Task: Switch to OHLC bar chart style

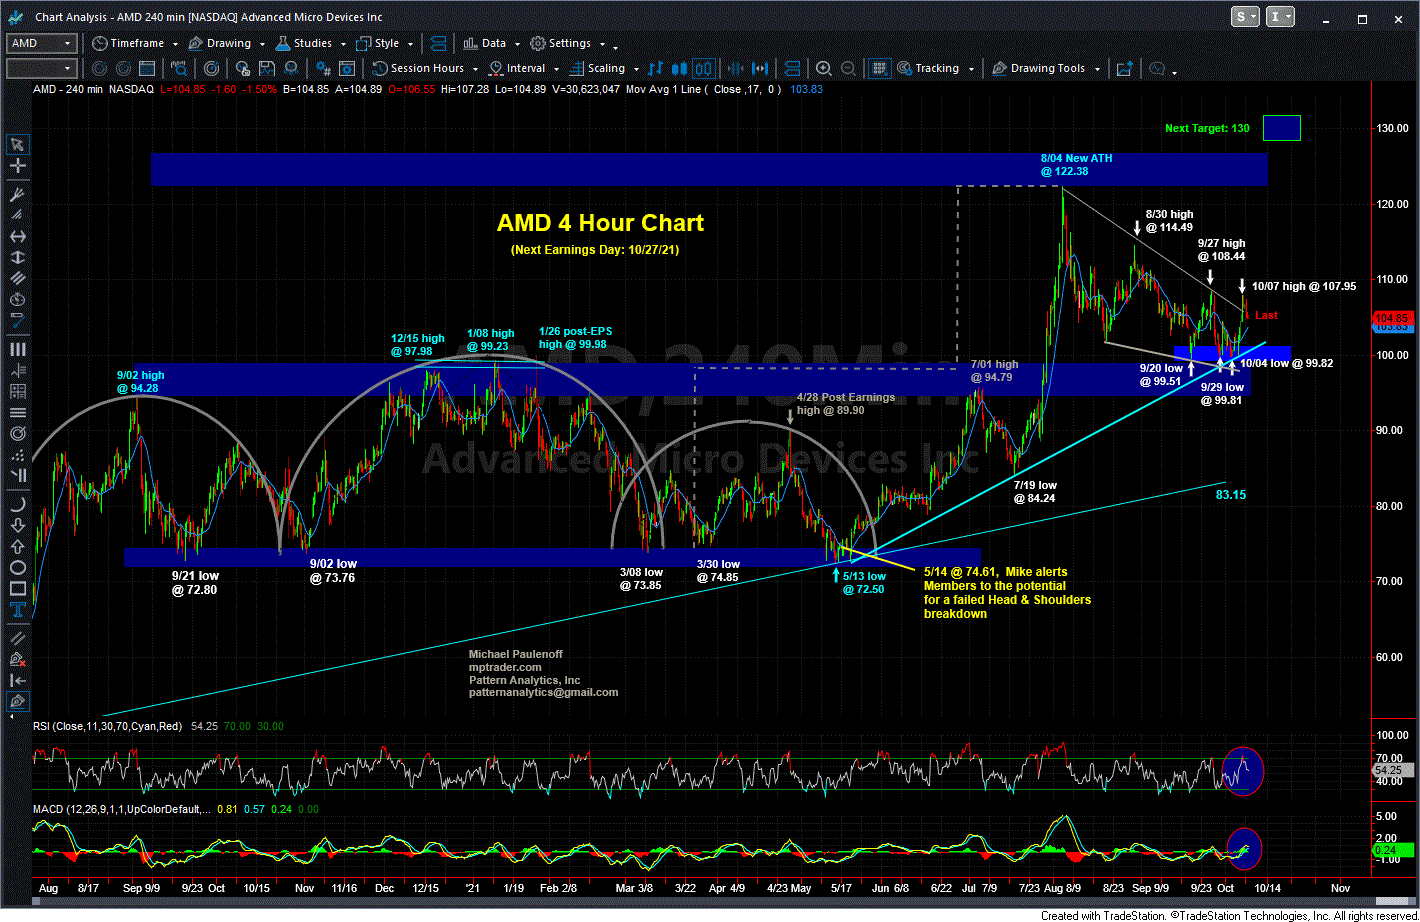Action: (x=655, y=68)
